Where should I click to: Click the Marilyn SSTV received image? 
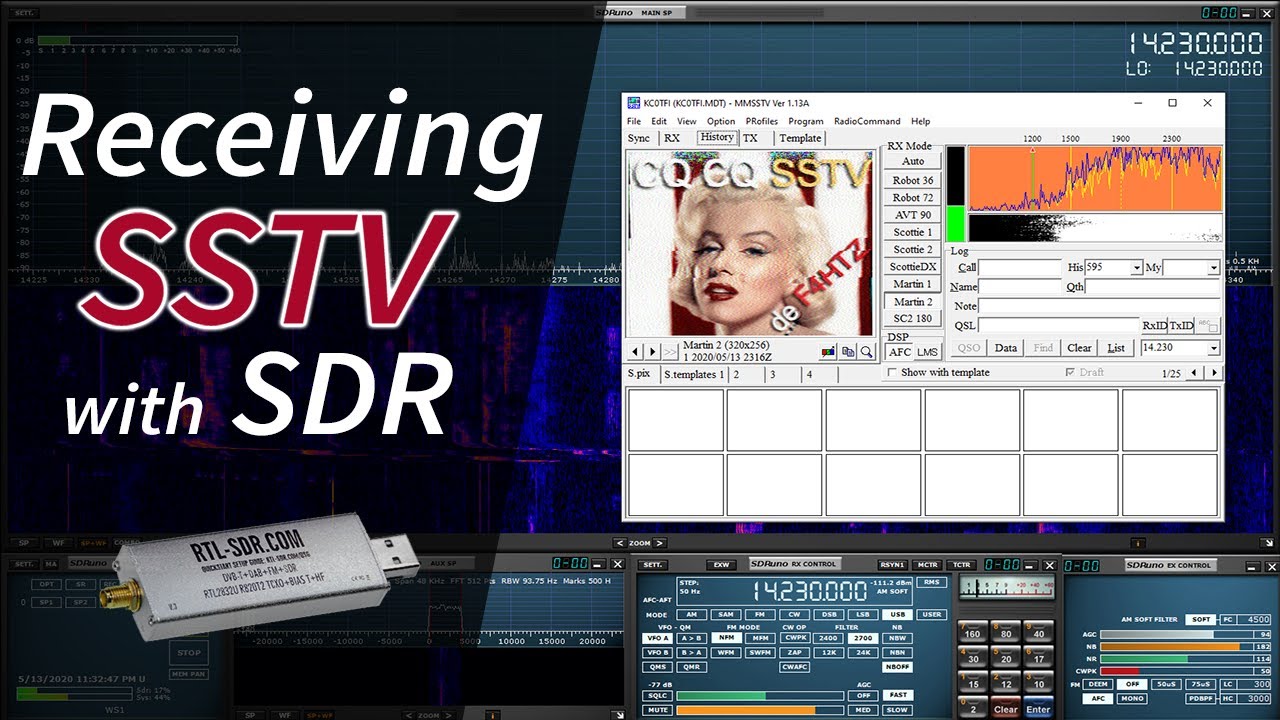pos(750,243)
